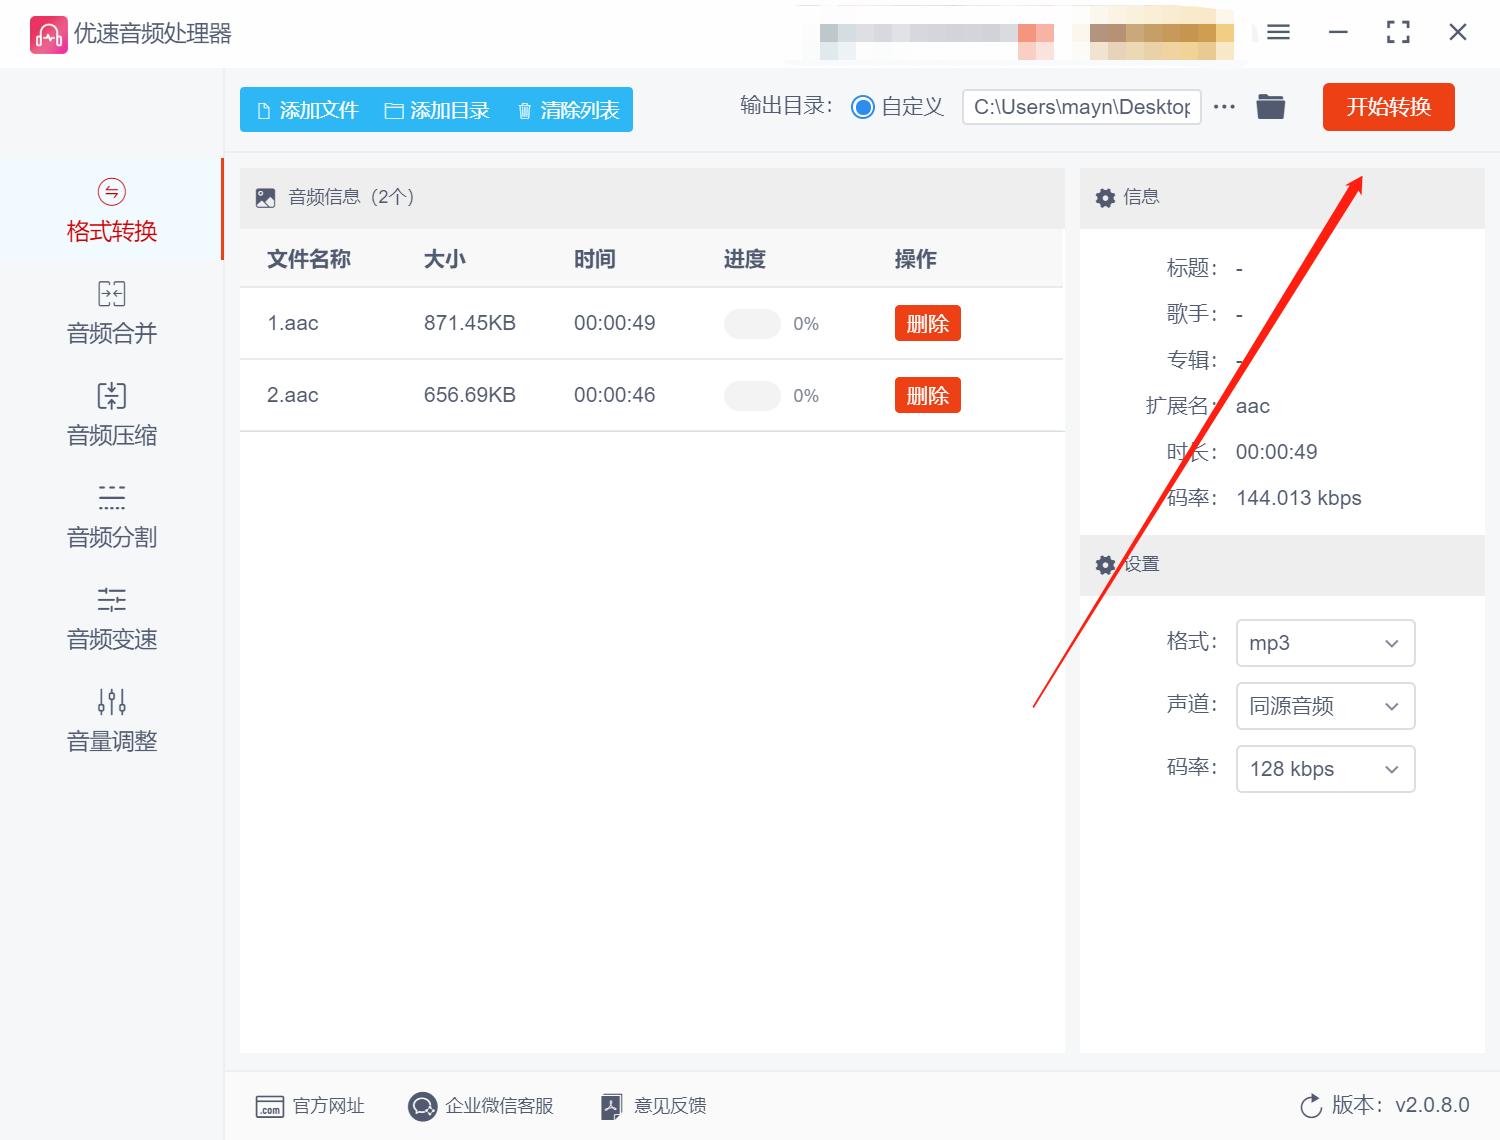
Task: Expand the 声道 同源音频 channel dropdown
Action: tap(1325, 706)
